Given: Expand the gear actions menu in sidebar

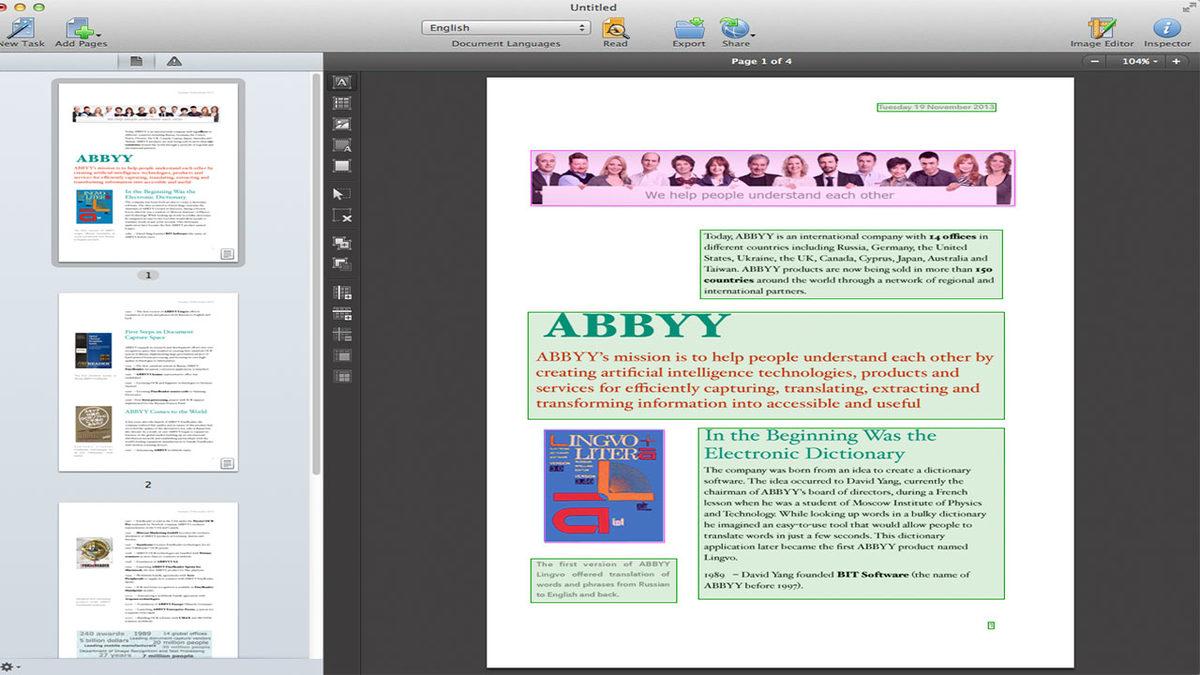Looking at the screenshot, I should point(11,666).
